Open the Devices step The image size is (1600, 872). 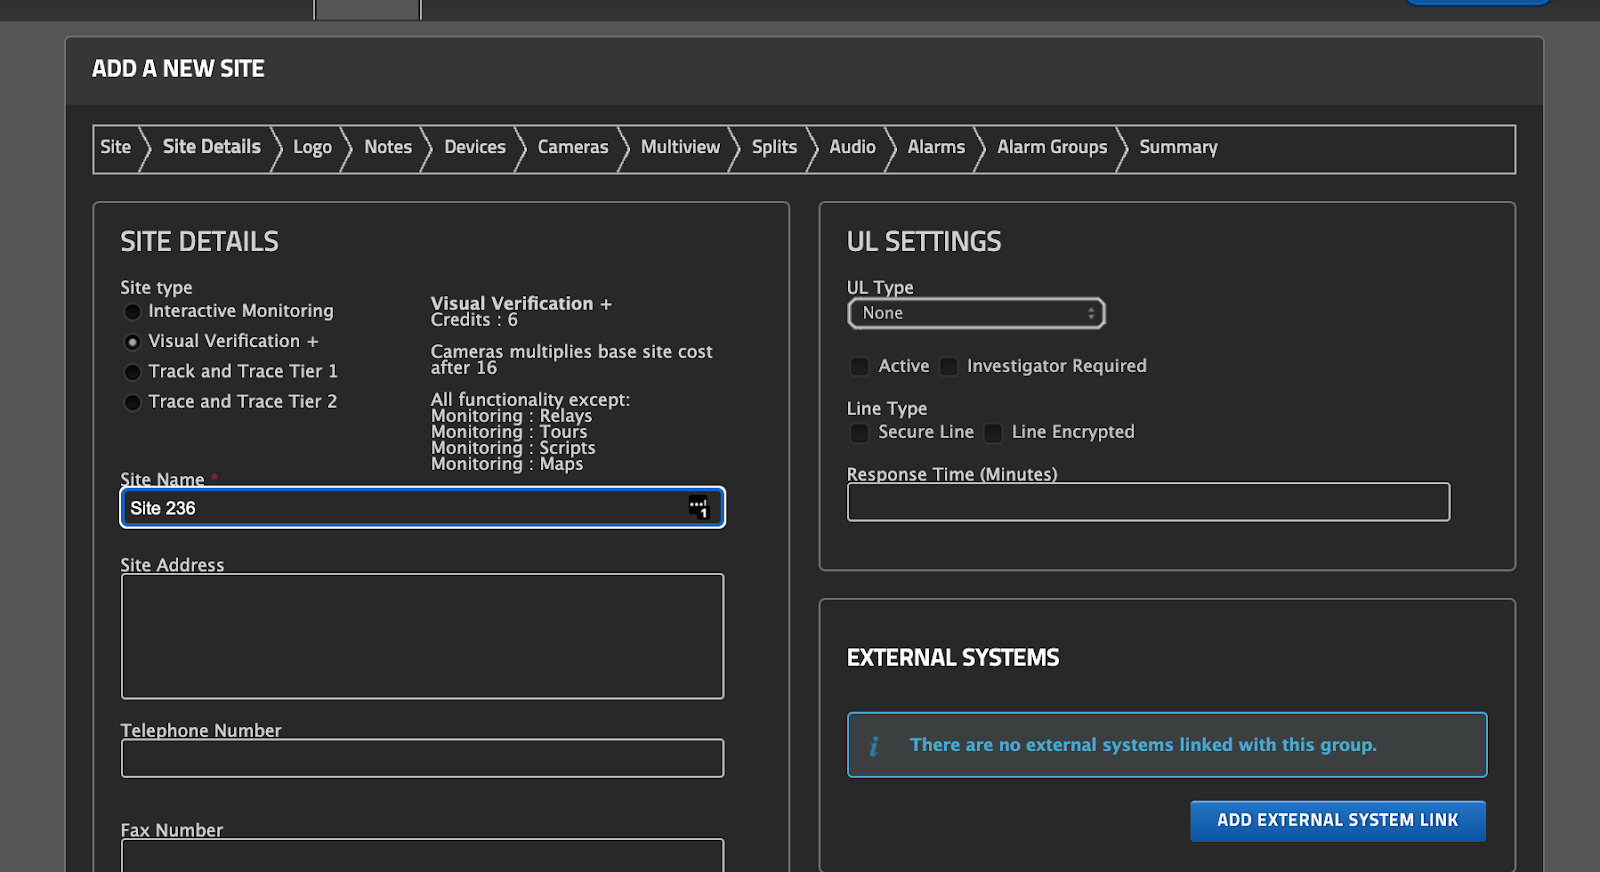[475, 147]
